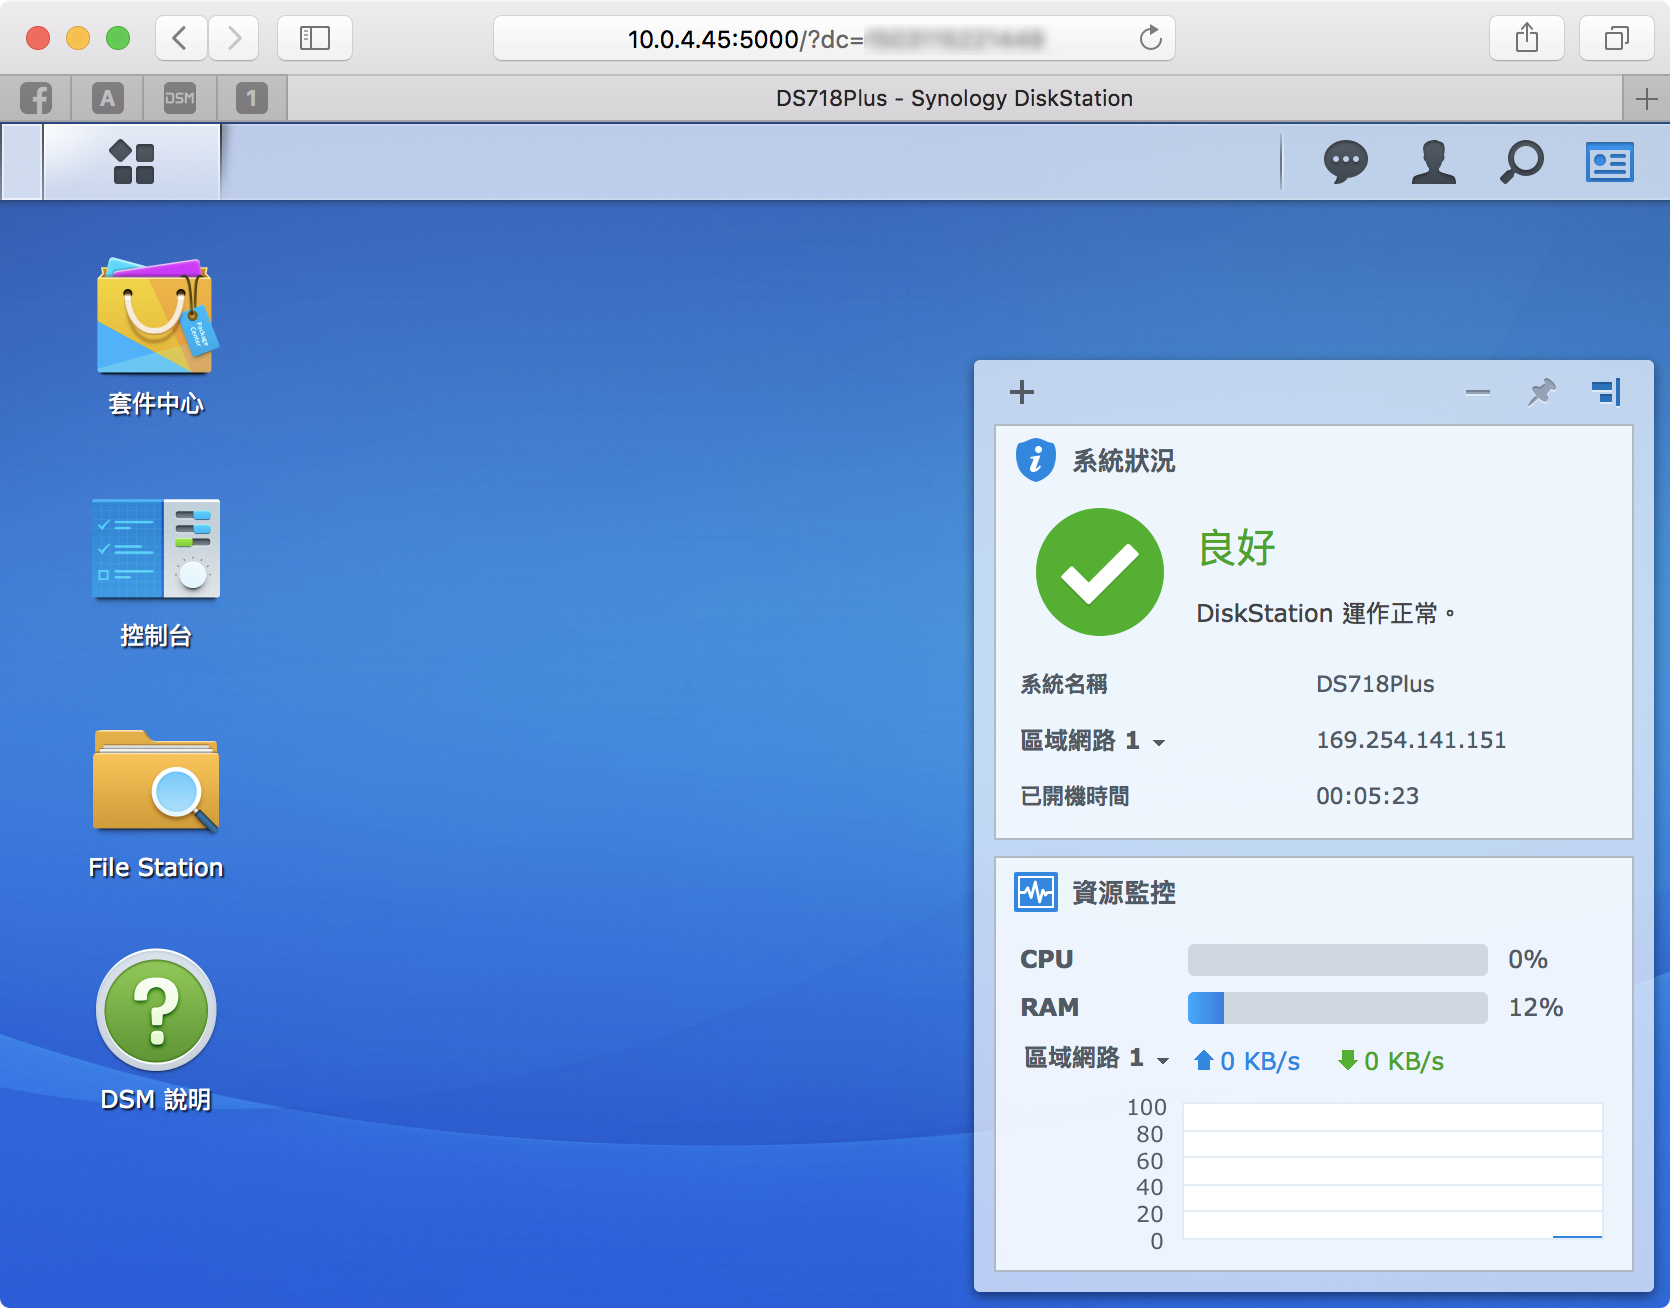Toggle the widgets panel icon

click(1609, 162)
